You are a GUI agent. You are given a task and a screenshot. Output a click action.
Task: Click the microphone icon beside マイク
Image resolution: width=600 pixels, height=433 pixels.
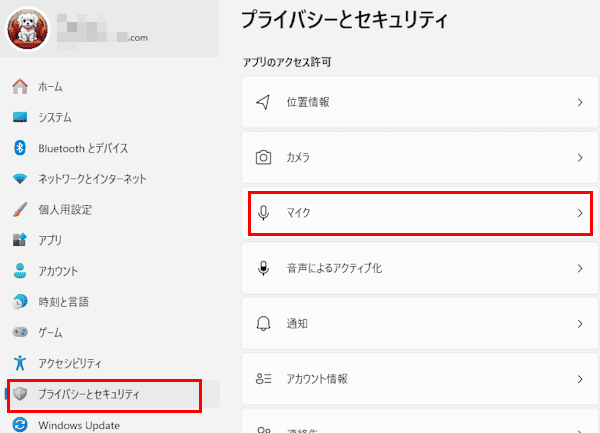(263, 213)
